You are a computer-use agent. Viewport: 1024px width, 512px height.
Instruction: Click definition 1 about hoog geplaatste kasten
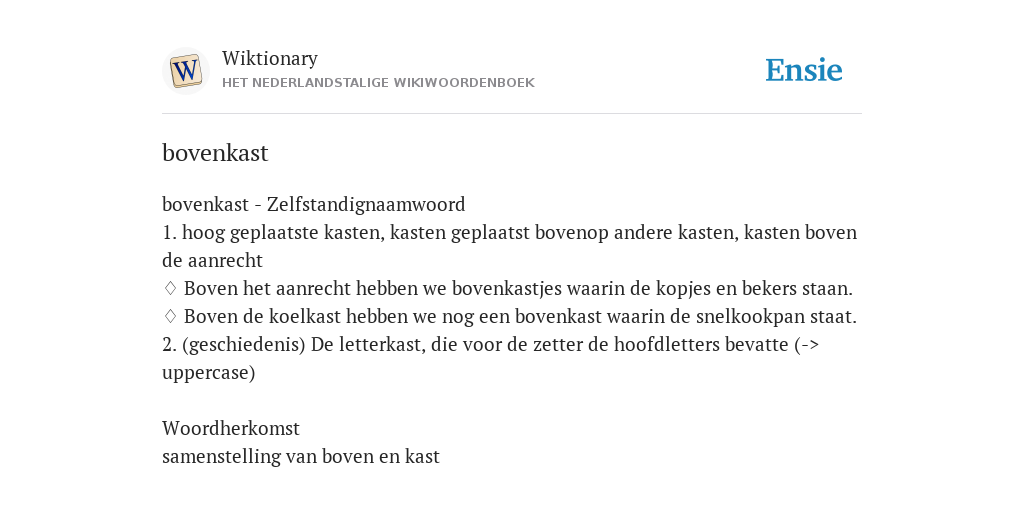click(x=509, y=246)
